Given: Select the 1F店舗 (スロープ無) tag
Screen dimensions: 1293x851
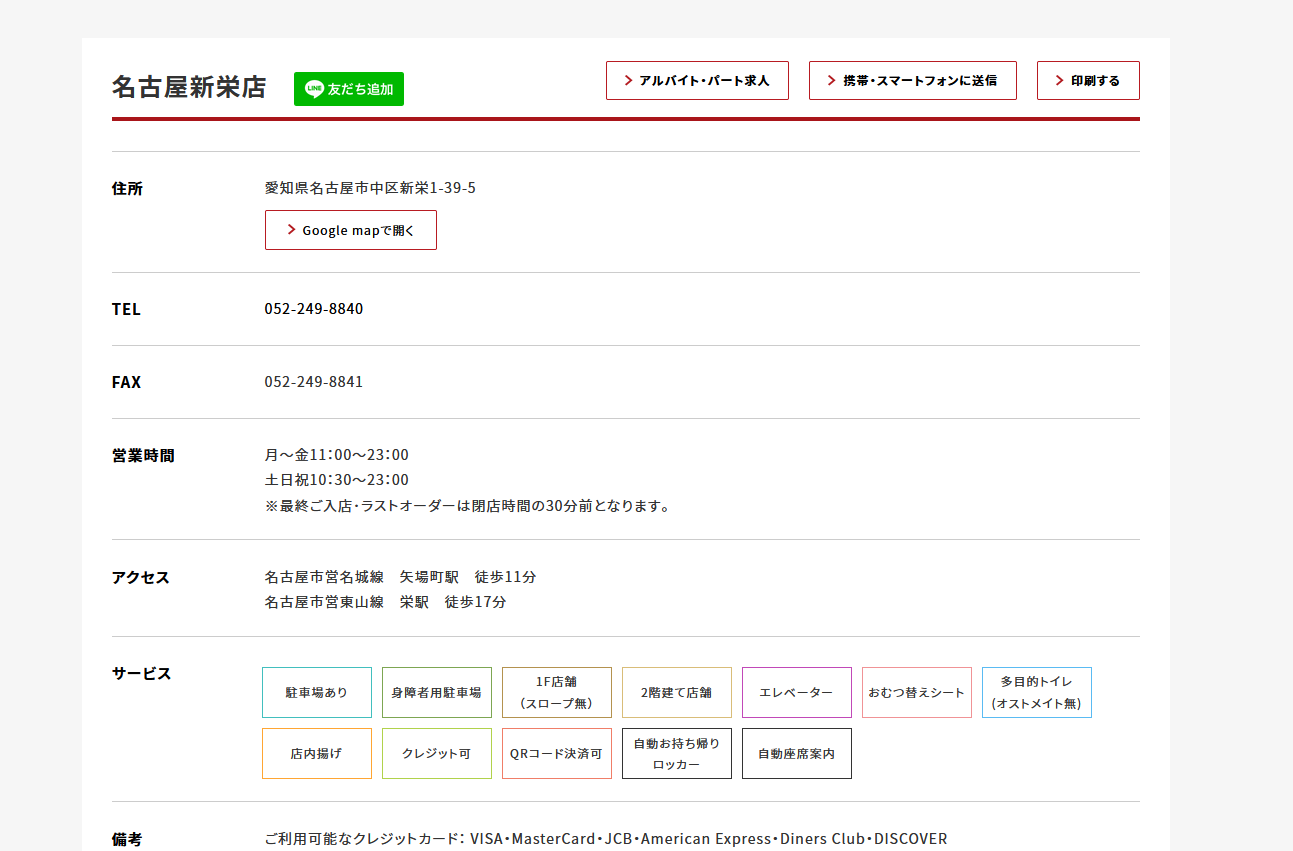Looking at the screenshot, I should pyautogui.click(x=557, y=693).
